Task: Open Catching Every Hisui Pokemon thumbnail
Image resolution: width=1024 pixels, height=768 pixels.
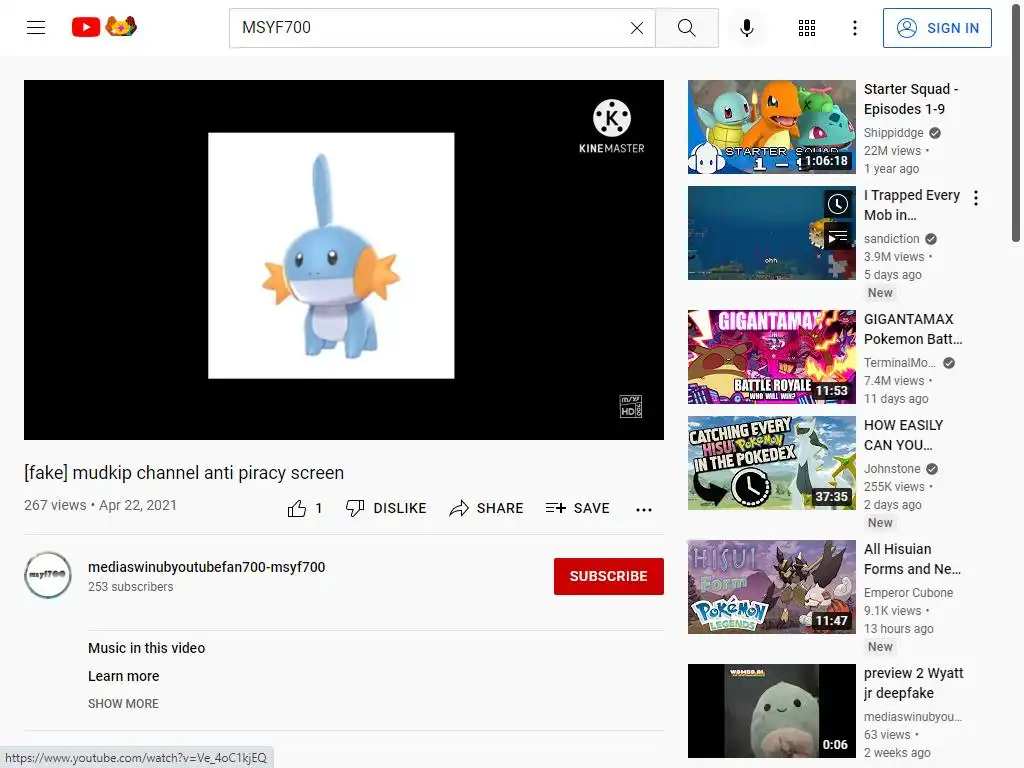Action: [x=771, y=462]
